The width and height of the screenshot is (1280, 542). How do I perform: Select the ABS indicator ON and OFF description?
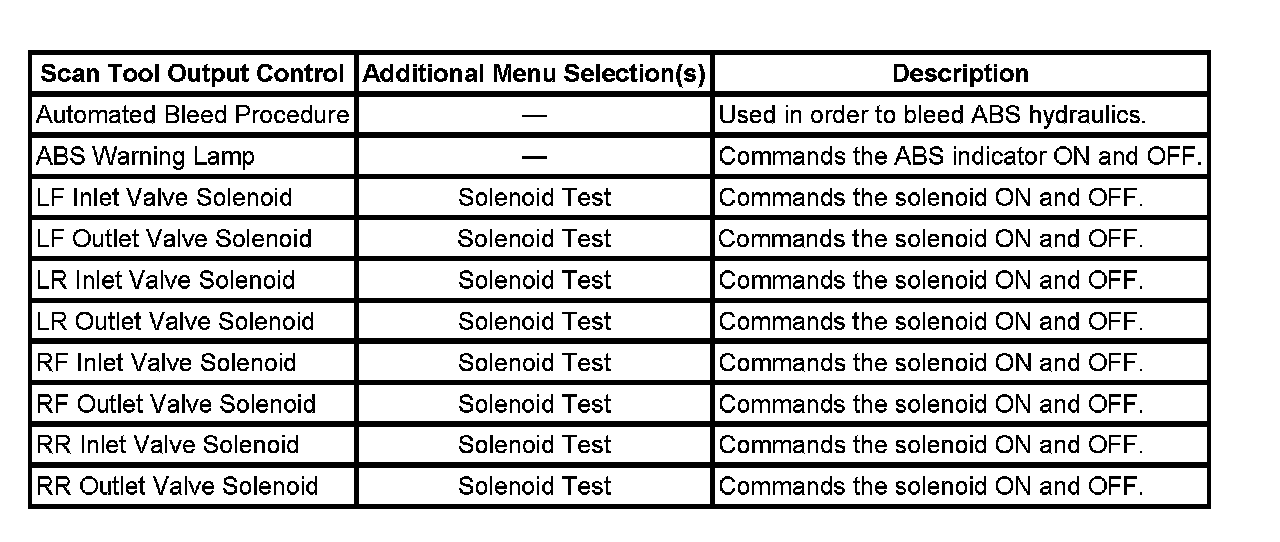click(960, 157)
